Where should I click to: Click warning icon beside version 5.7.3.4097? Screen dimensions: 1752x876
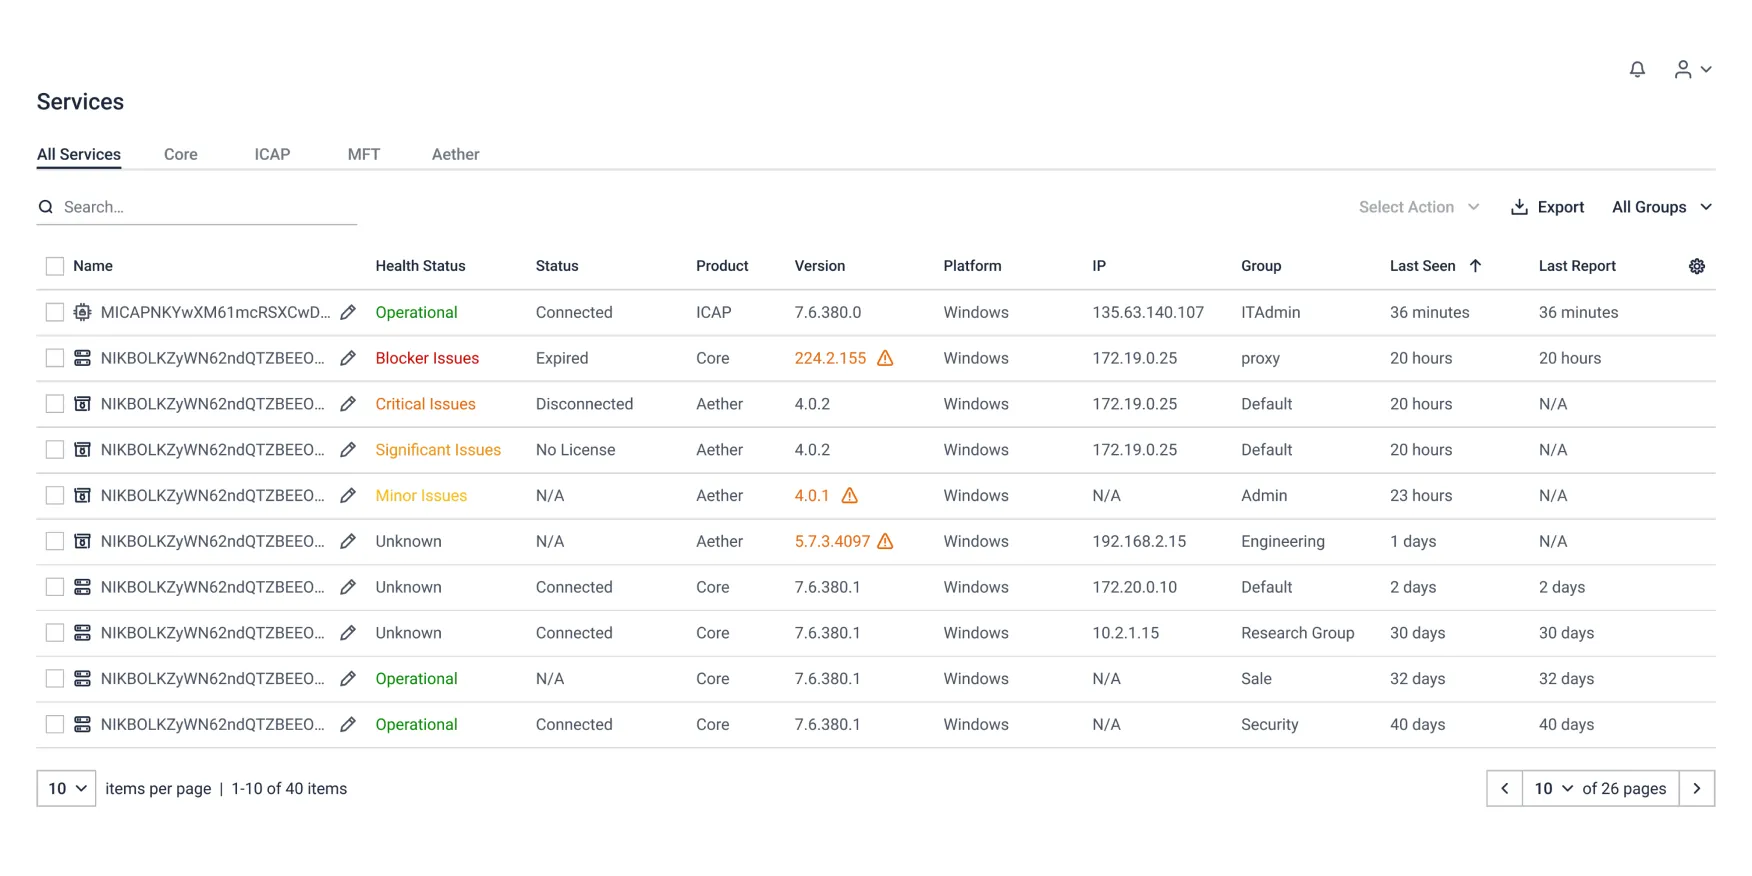coord(885,541)
